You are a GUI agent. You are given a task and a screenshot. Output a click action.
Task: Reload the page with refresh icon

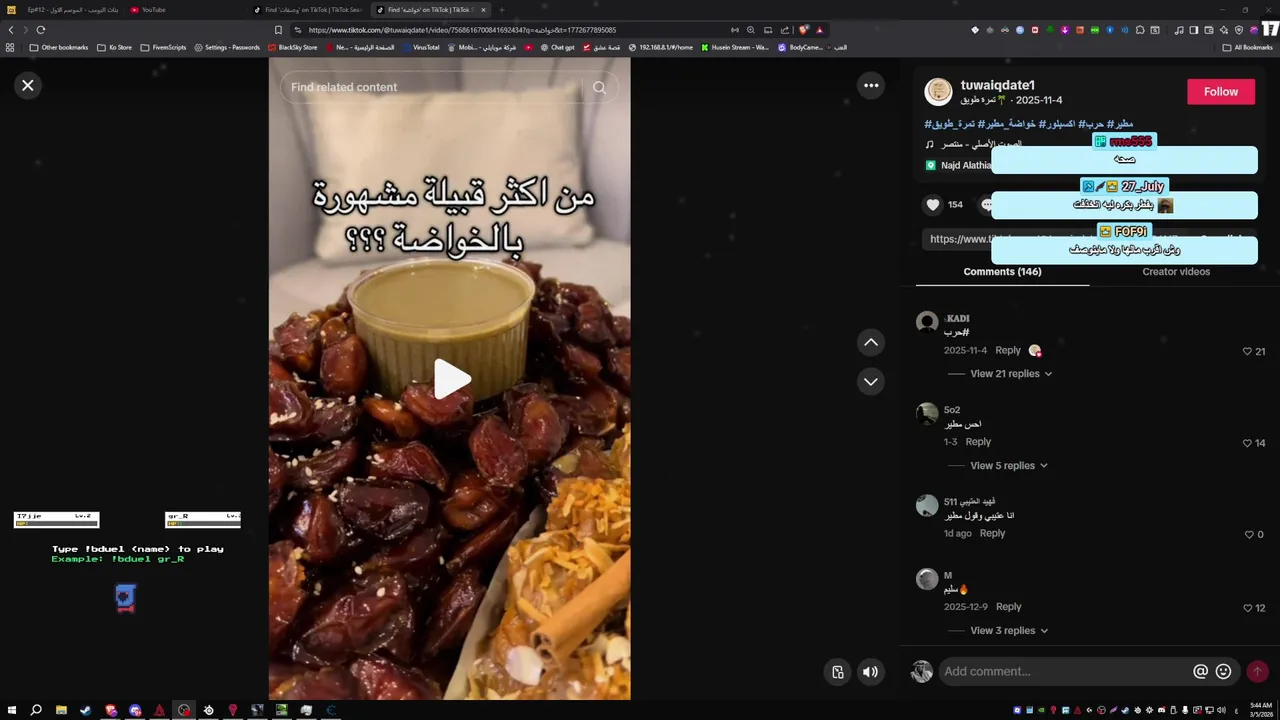point(40,30)
